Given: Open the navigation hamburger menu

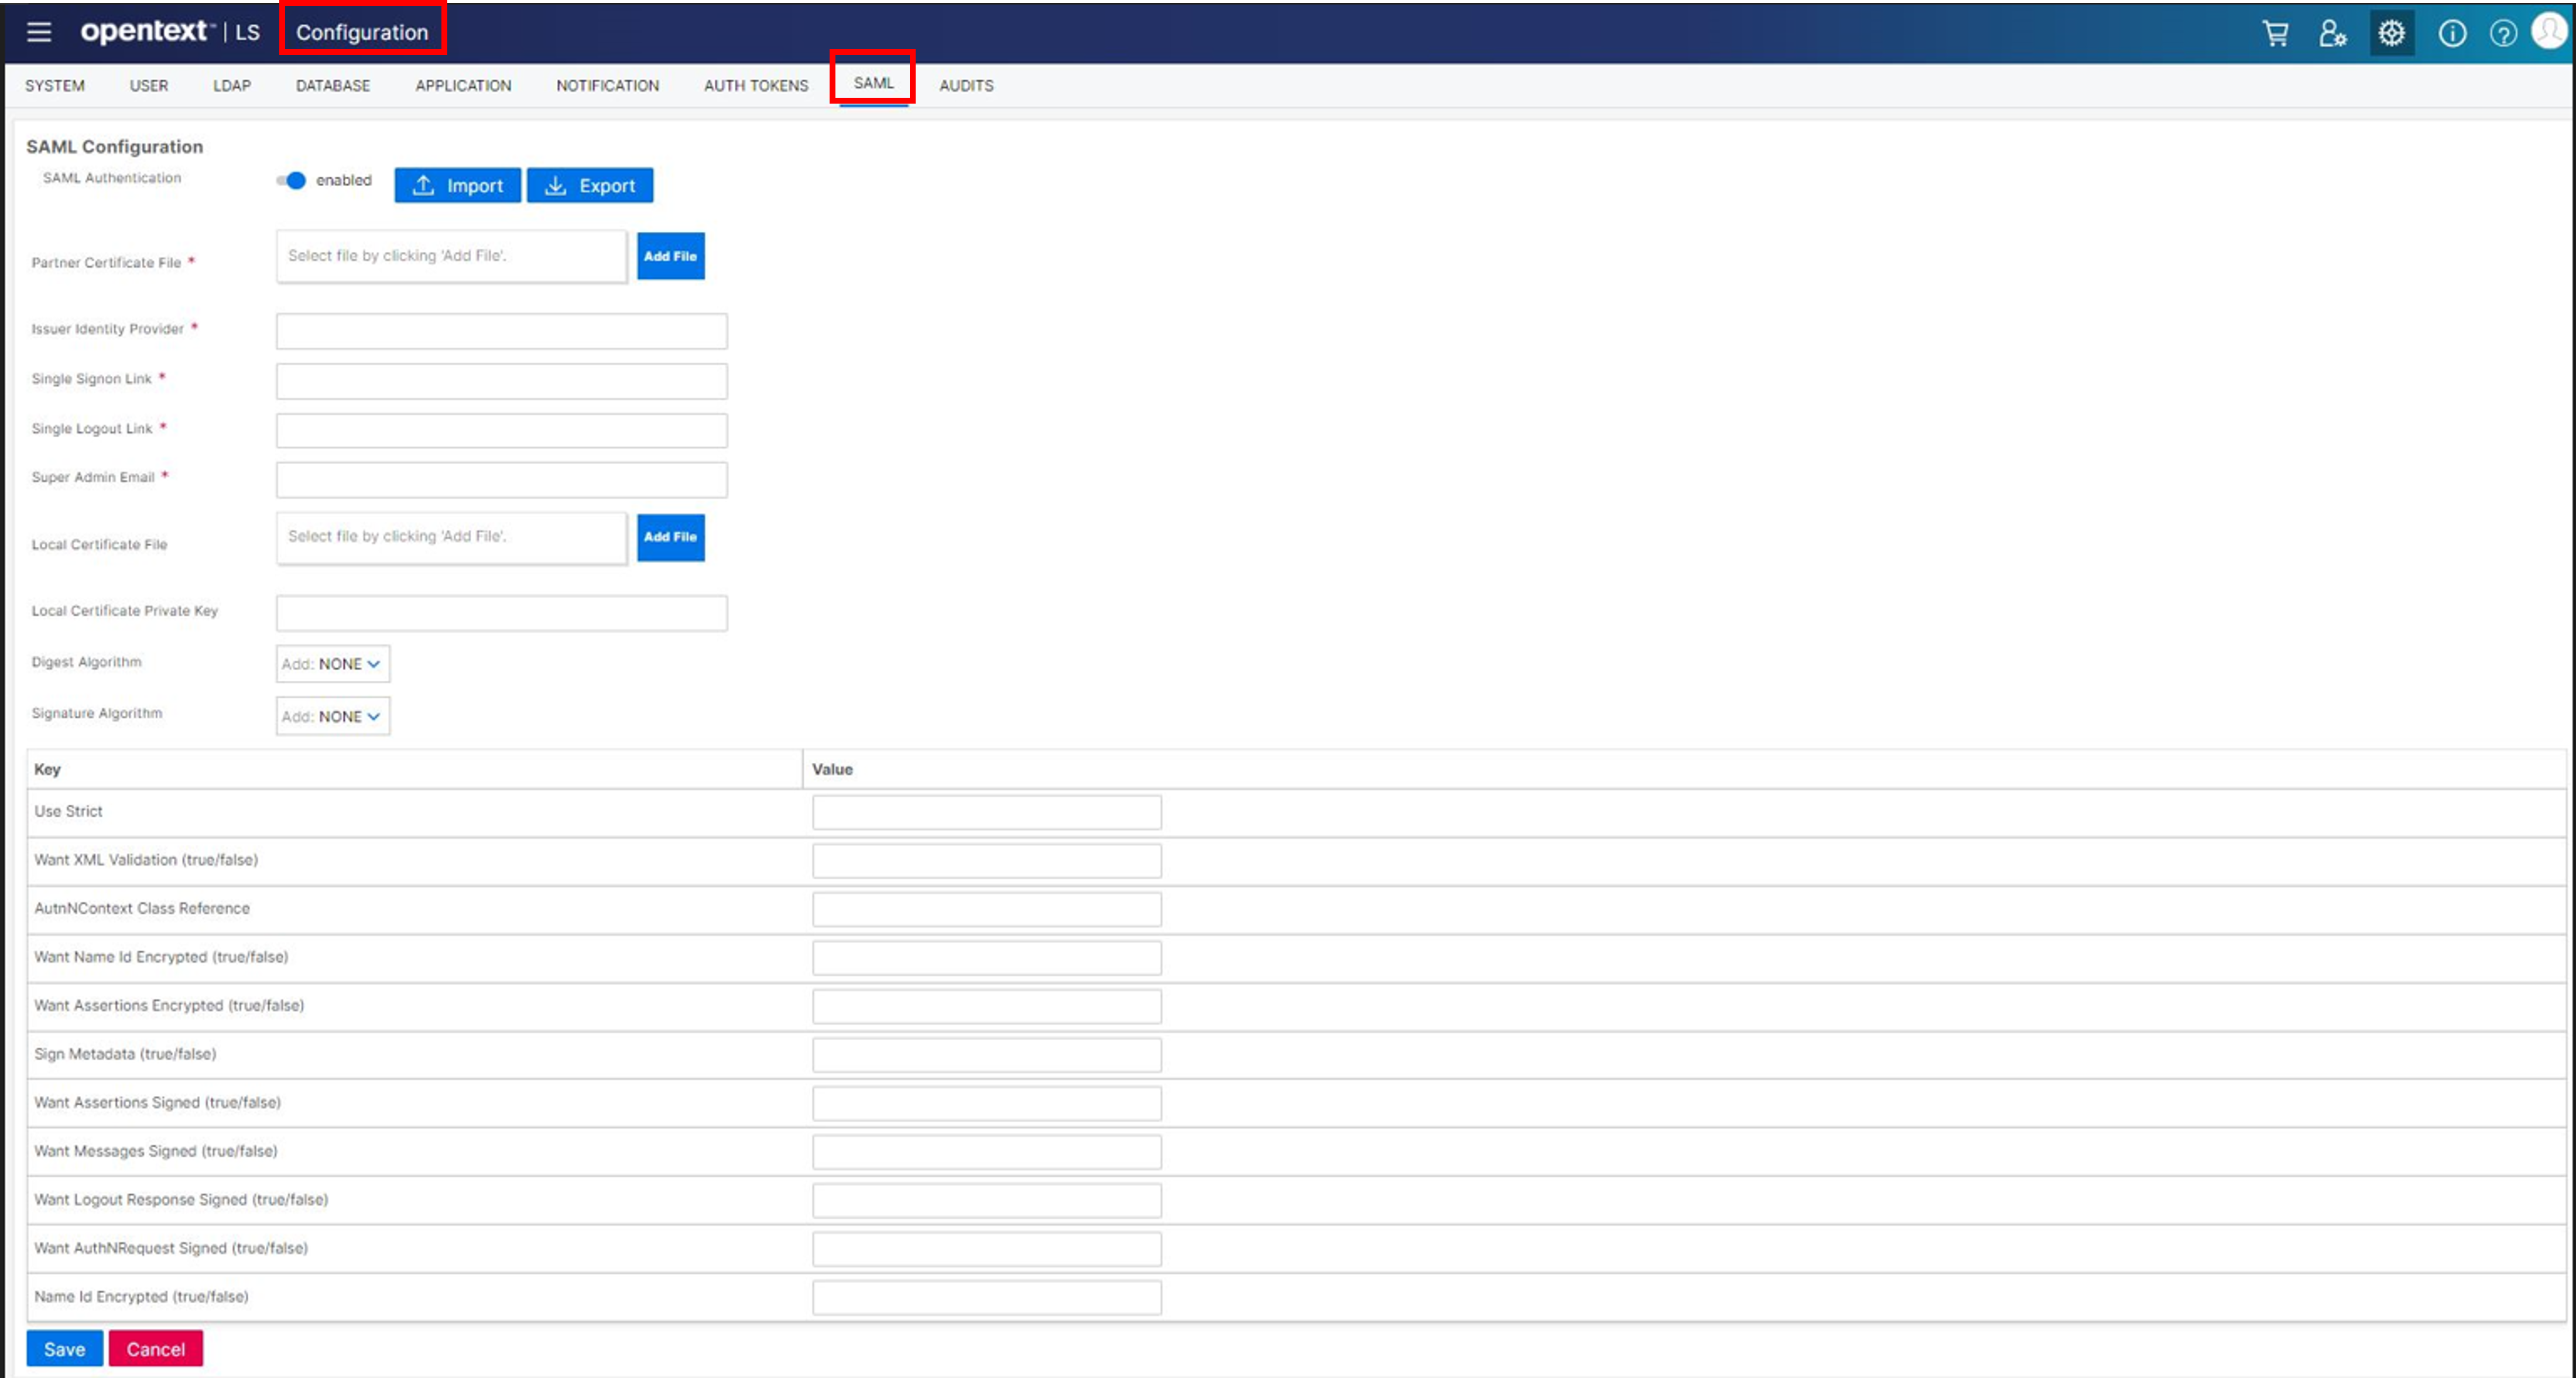Looking at the screenshot, I should (x=38, y=31).
